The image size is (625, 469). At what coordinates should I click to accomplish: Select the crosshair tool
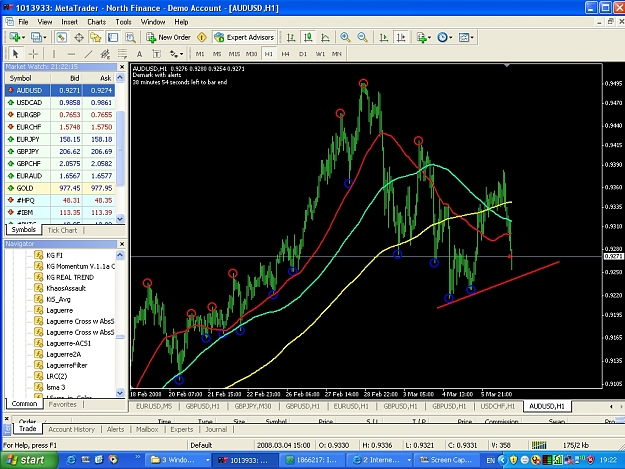pyautogui.click(x=33, y=54)
